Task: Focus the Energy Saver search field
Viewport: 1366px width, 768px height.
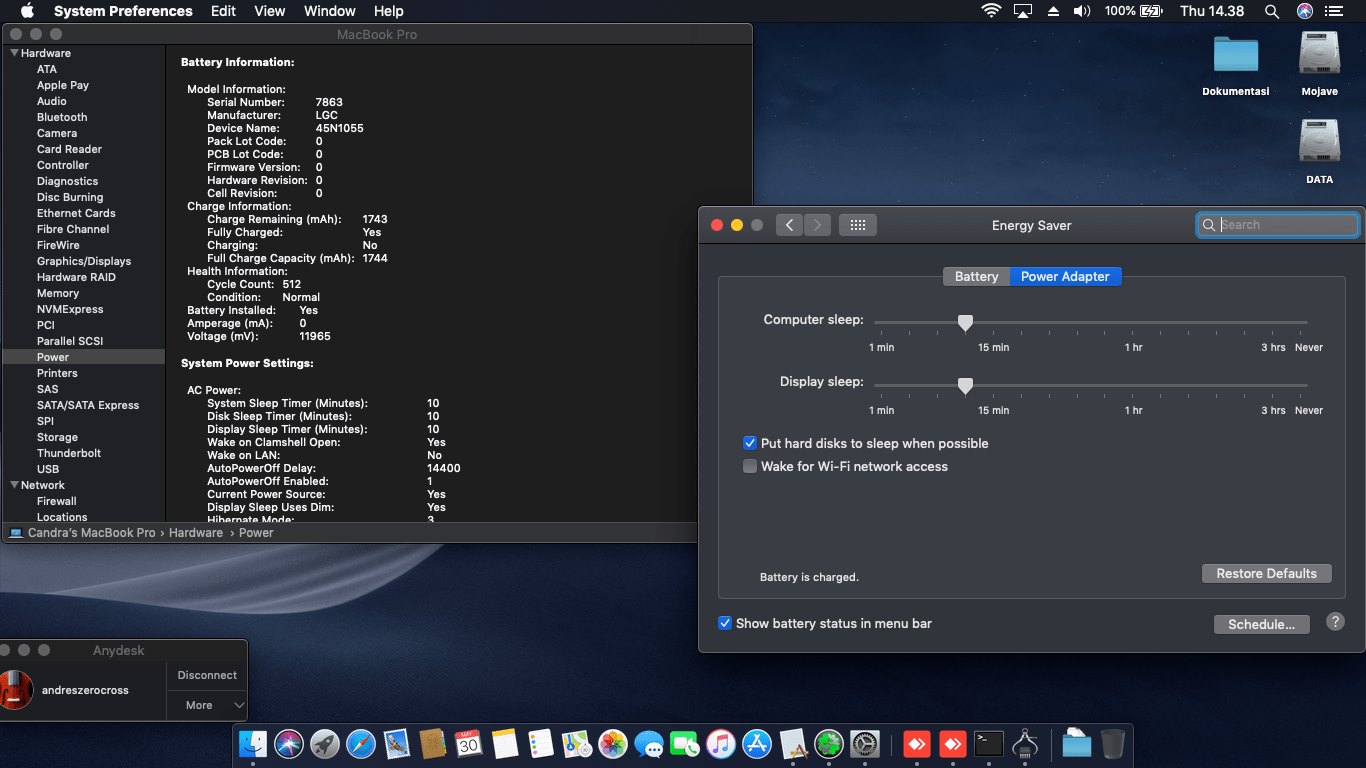Action: tap(1278, 225)
